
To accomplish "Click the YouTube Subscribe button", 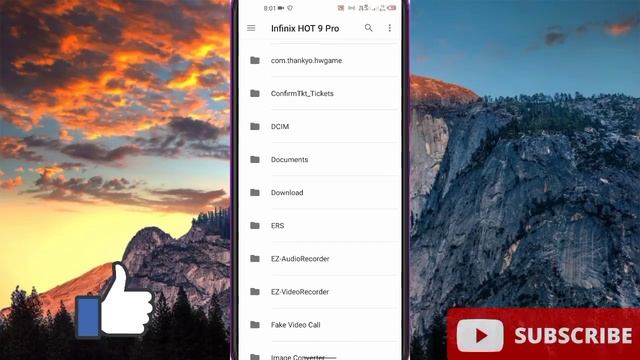I will coord(544,335).
